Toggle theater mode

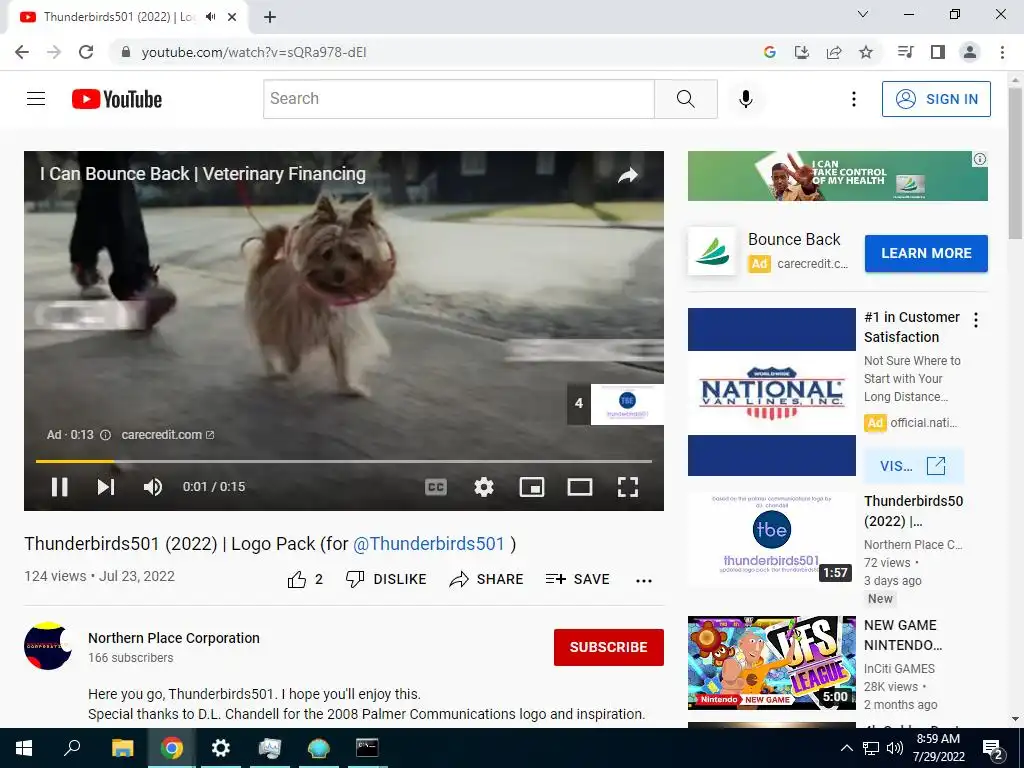(580, 487)
